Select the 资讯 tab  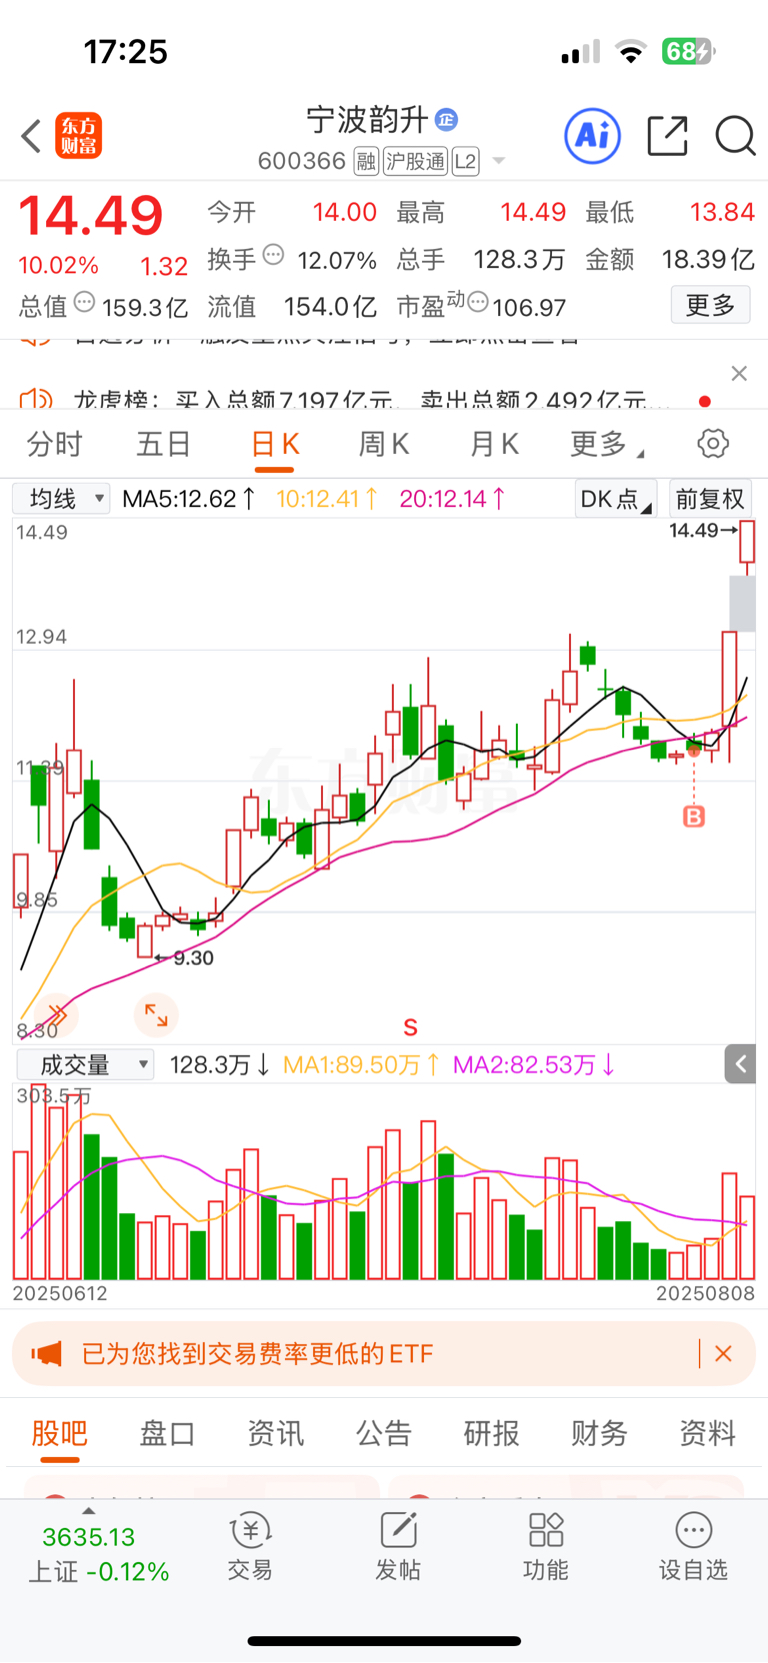point(275,1433)
